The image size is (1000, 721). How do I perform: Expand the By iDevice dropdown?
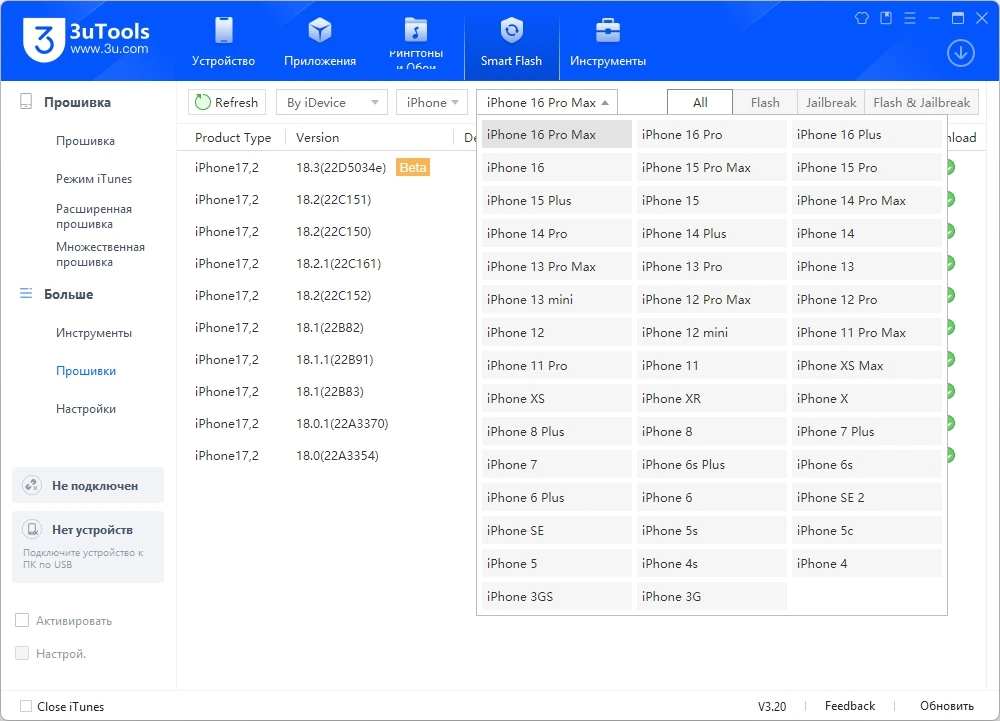(332, 102)
